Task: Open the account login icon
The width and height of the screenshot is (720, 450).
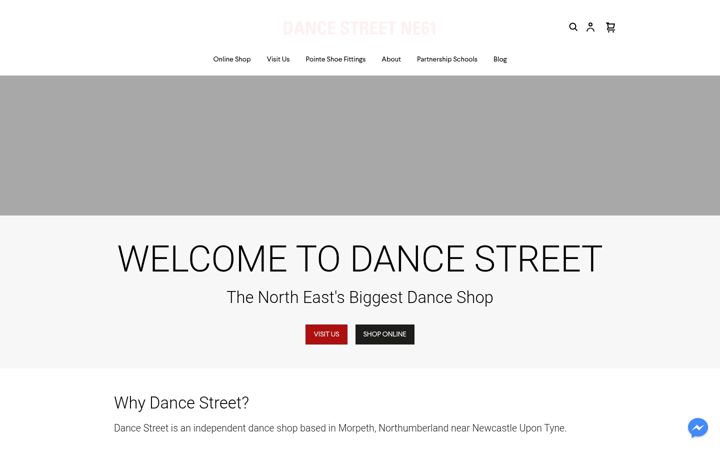Action: tap(591, 27)
